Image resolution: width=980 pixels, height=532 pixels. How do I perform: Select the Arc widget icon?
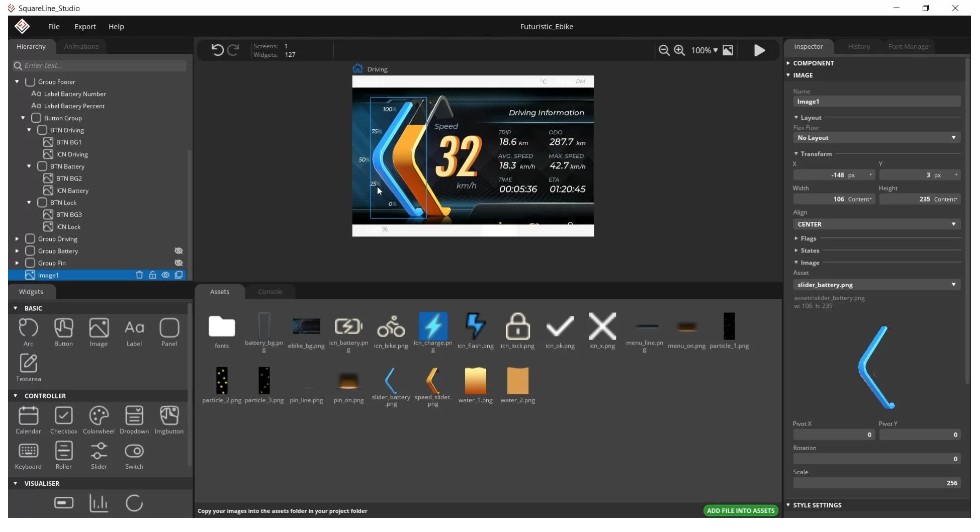tap(29, 329)
